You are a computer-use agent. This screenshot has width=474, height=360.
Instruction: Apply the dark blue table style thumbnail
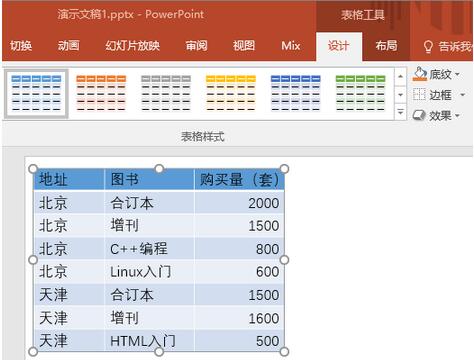tap(296, 93)
